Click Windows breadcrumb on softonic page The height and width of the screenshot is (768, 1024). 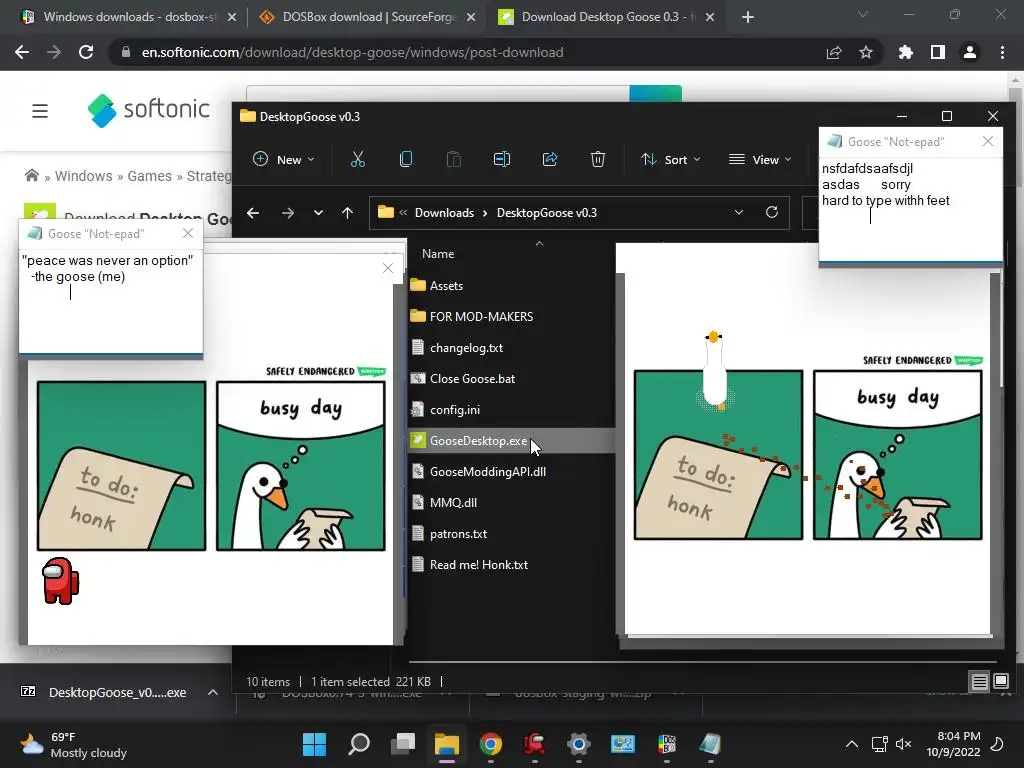tap(84, 176)
